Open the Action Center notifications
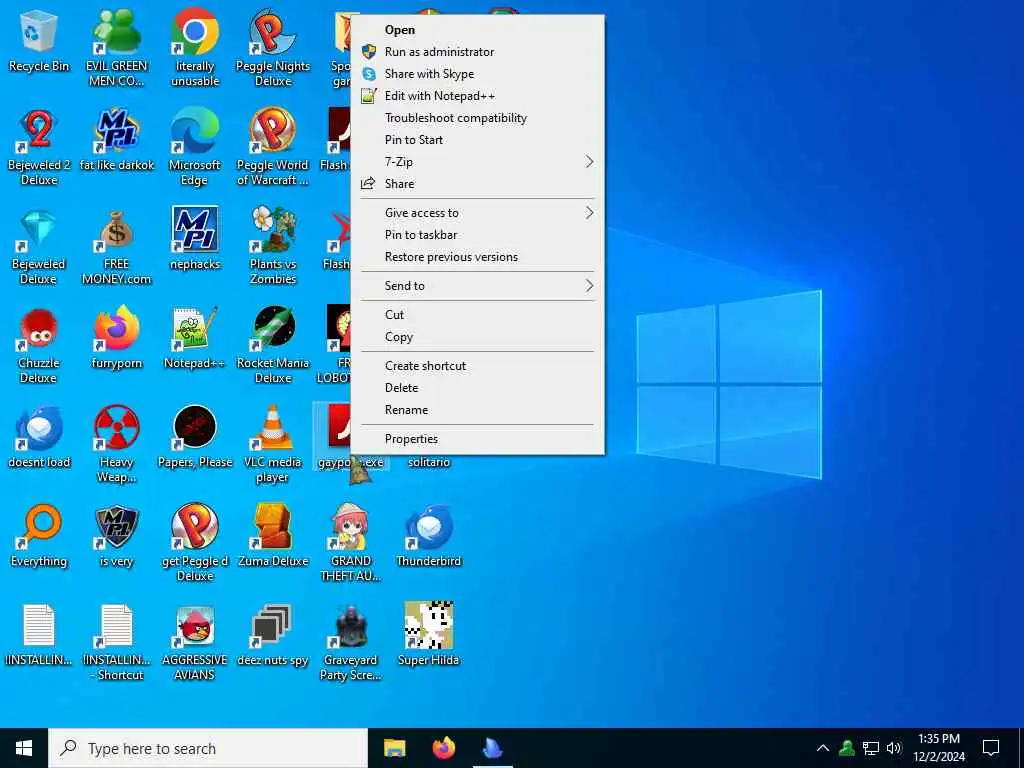The height and width of the screenshot is (768, 1024). tap(991, 748)
